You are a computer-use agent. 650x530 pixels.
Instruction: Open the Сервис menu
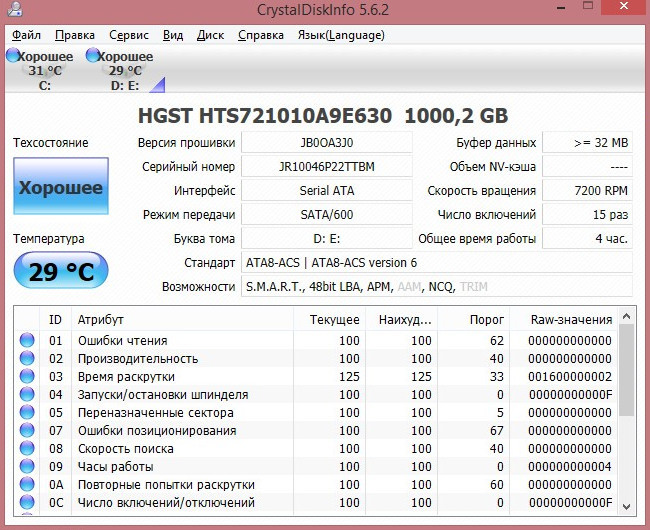pyautogui.click(x=129, y=35)
